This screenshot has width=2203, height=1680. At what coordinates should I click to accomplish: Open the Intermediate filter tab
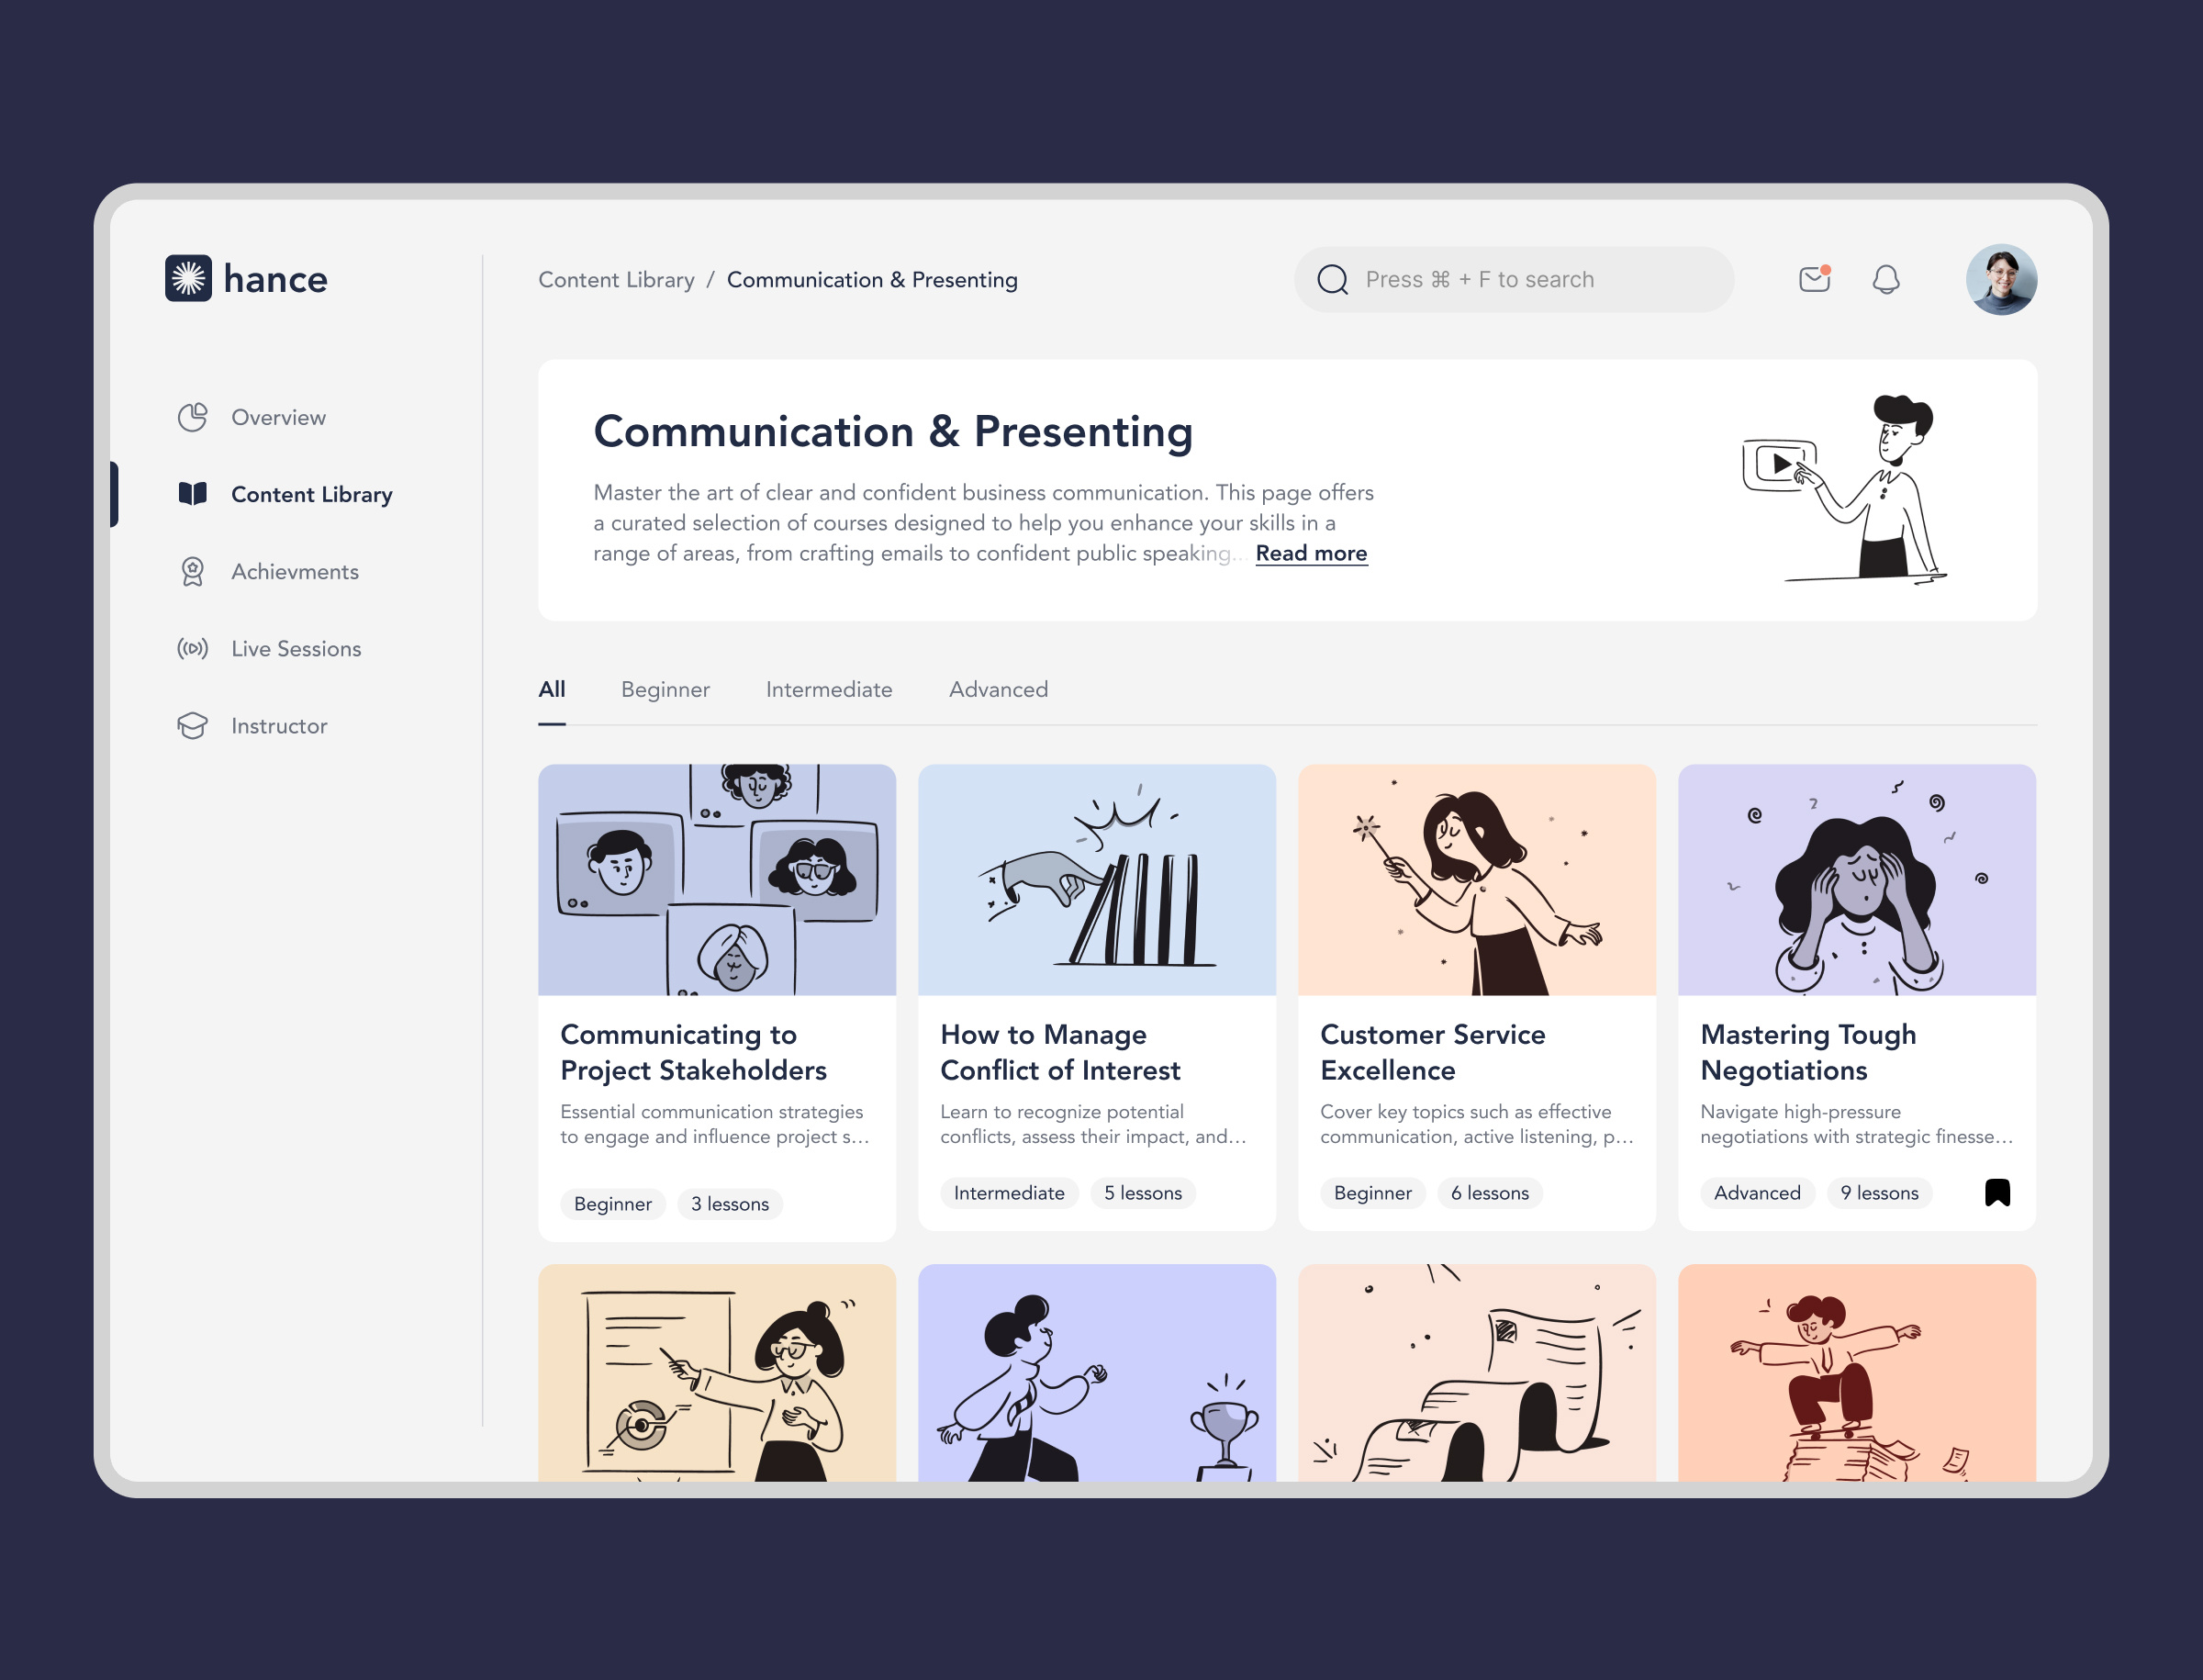point(829,689)
